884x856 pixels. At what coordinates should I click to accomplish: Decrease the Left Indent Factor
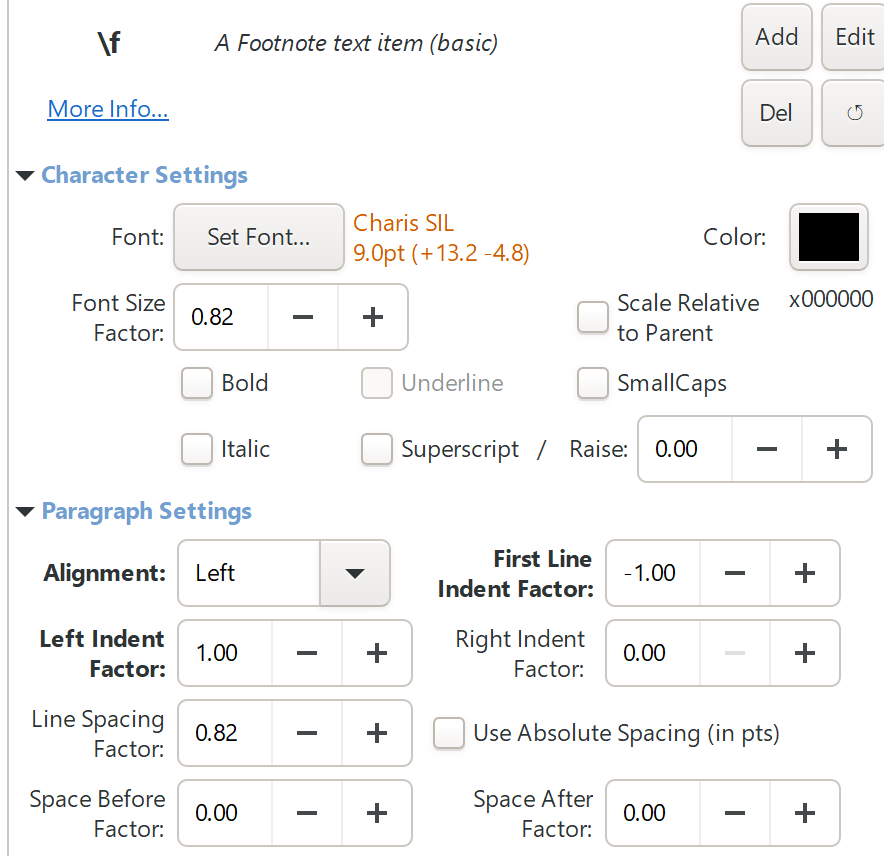pyautogui.click(x=306, y=653)
